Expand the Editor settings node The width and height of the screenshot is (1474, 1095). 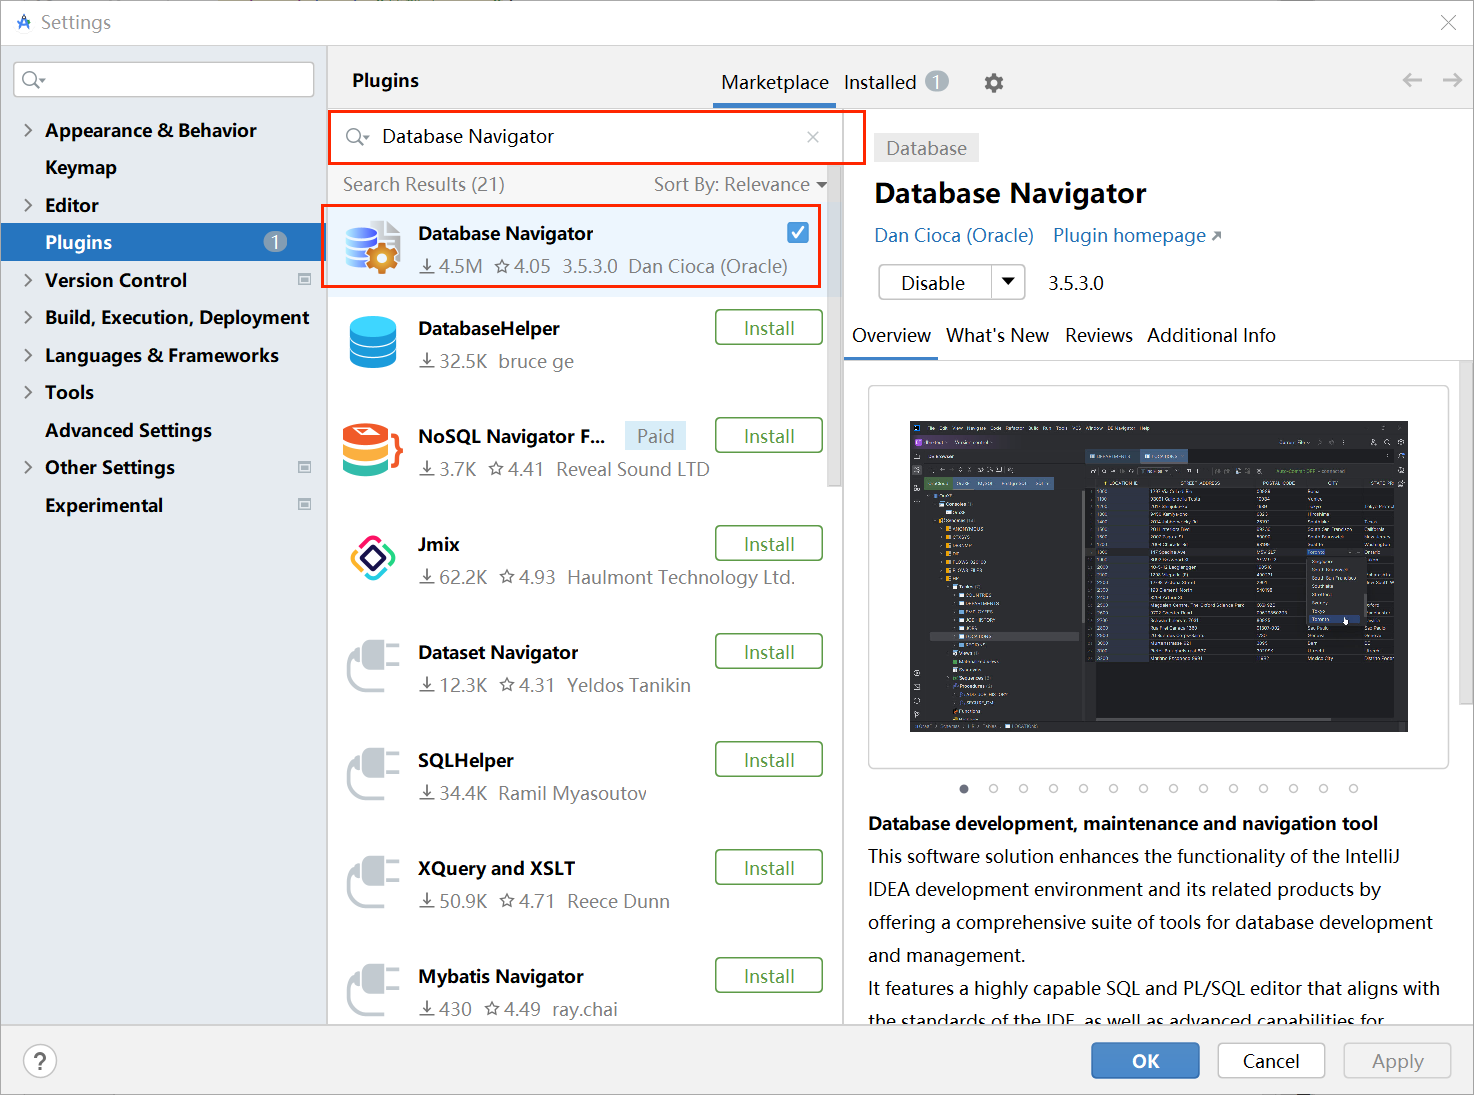click(x=28, y=205)
